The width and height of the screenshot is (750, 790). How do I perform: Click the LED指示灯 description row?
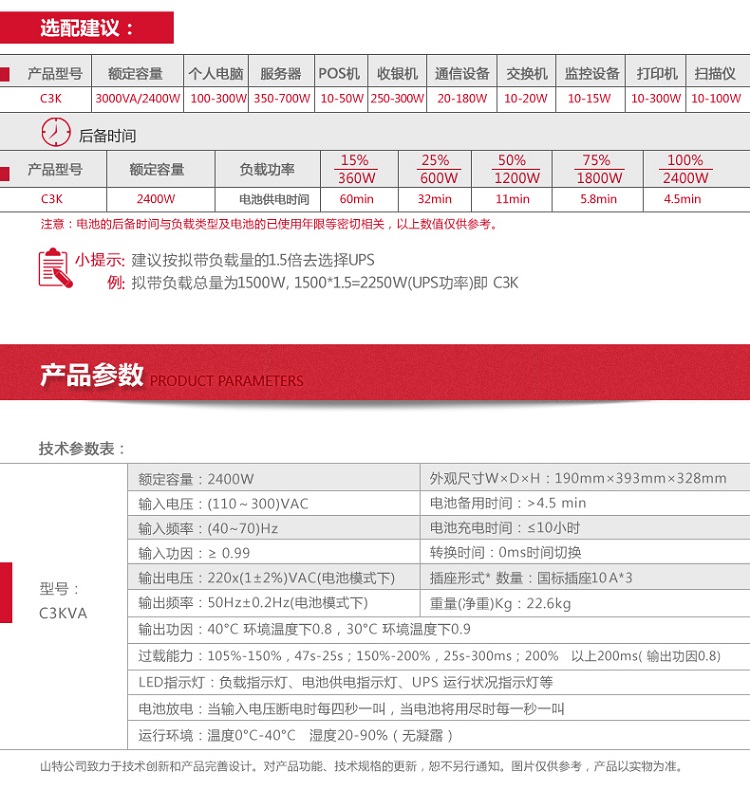439,683
